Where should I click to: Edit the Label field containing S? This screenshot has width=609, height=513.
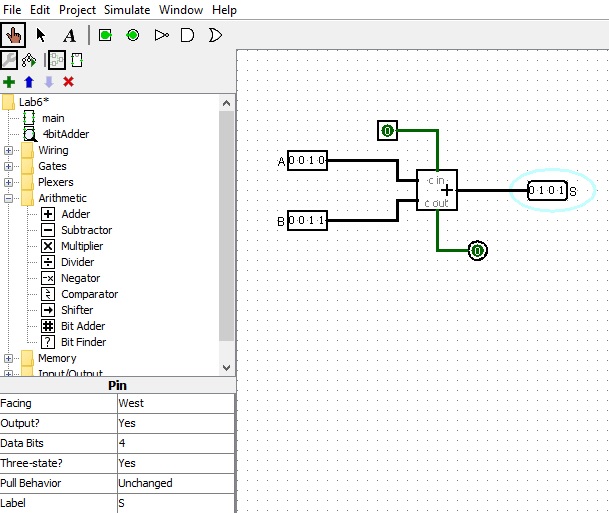point(176,503)
